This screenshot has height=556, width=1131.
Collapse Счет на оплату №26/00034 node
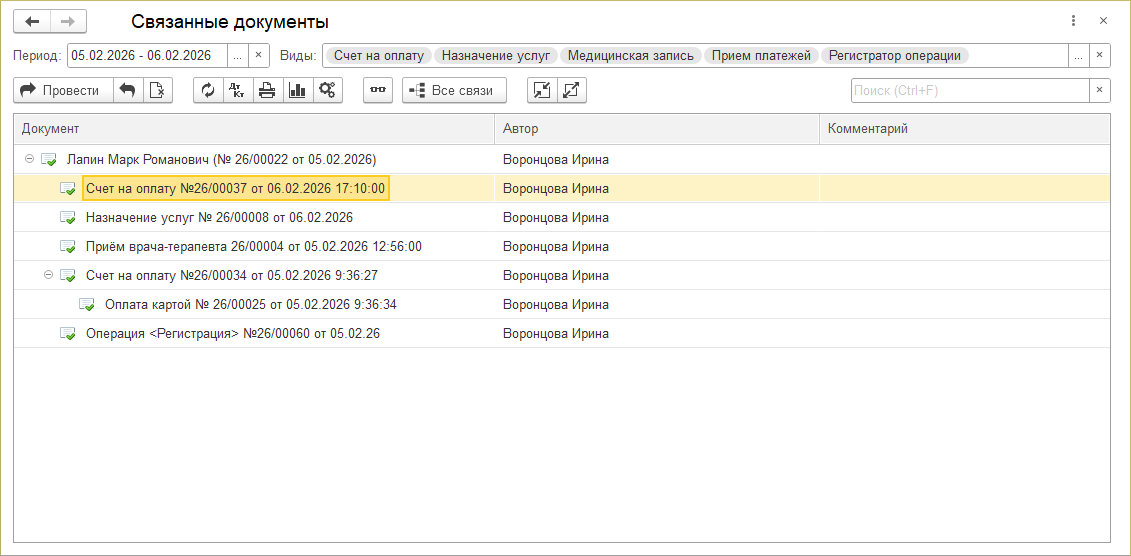pos(49,275)
